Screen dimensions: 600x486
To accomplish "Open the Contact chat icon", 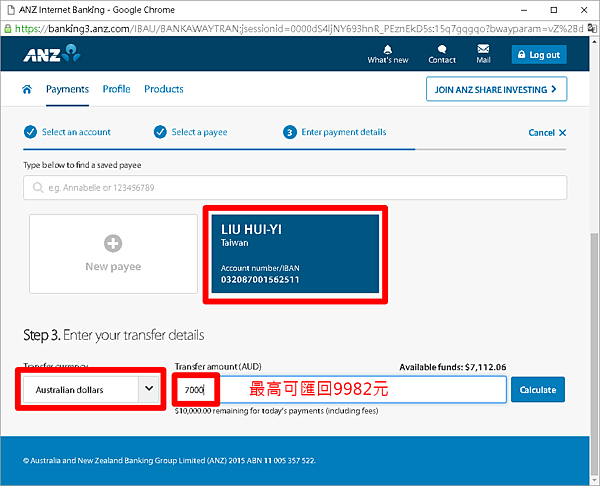I will 442,54.
